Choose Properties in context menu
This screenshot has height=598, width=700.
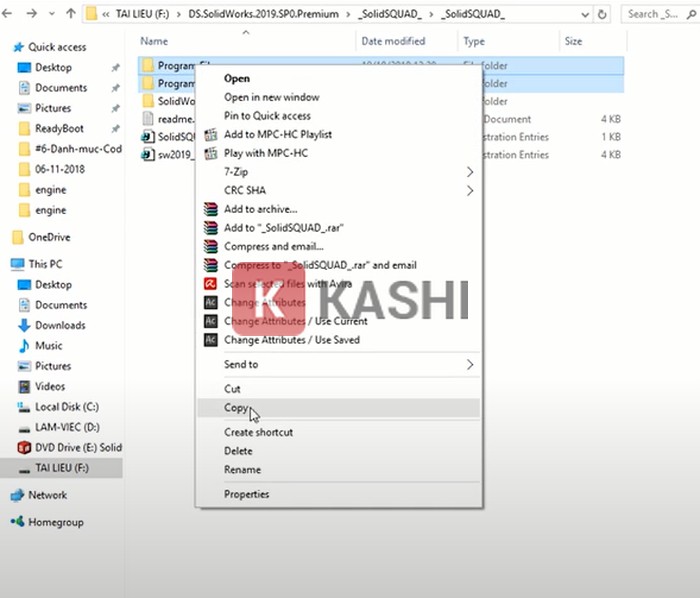click(246, 494)
